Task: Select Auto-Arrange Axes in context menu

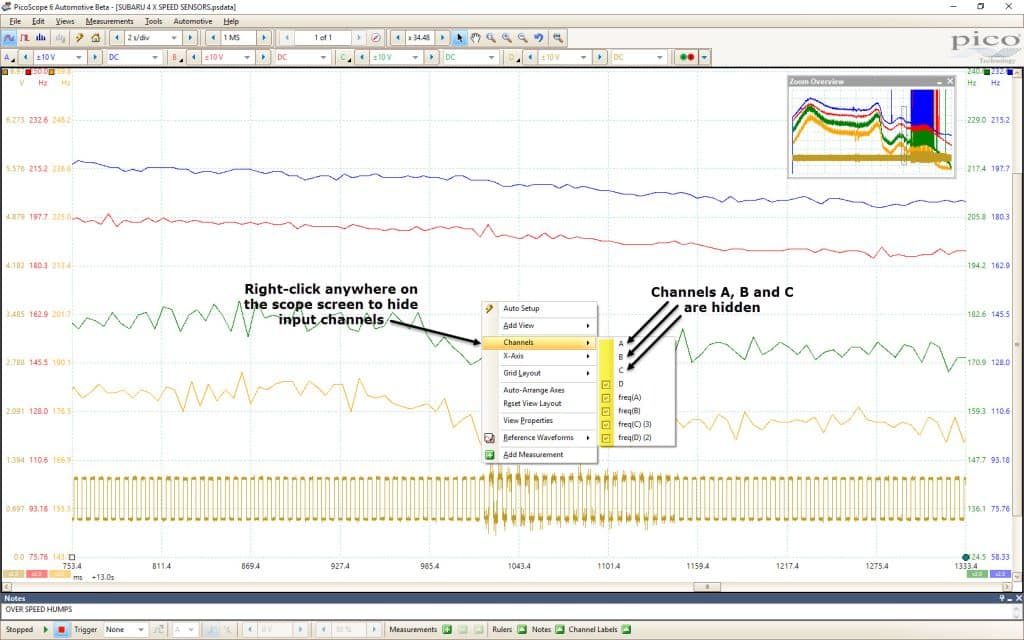Action: click(x=539, y=390)
